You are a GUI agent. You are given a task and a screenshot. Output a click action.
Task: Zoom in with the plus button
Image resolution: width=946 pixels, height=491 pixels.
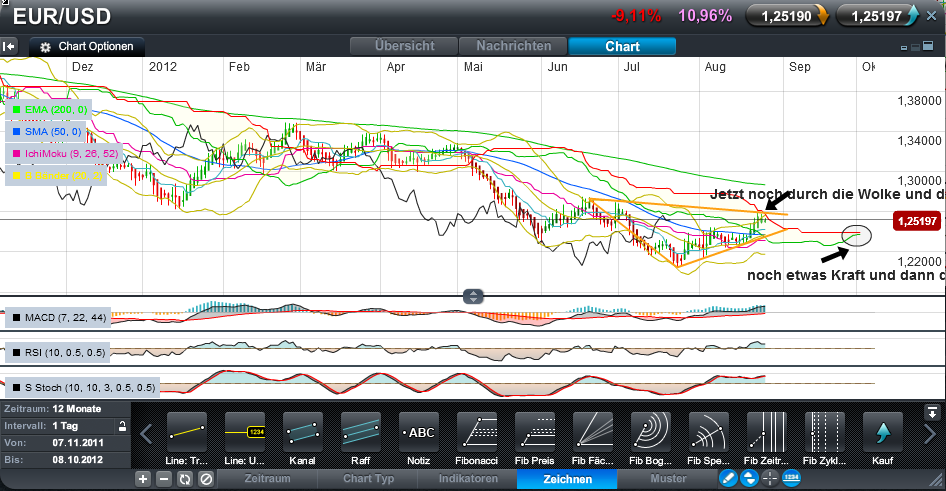(x=142, y=479)
